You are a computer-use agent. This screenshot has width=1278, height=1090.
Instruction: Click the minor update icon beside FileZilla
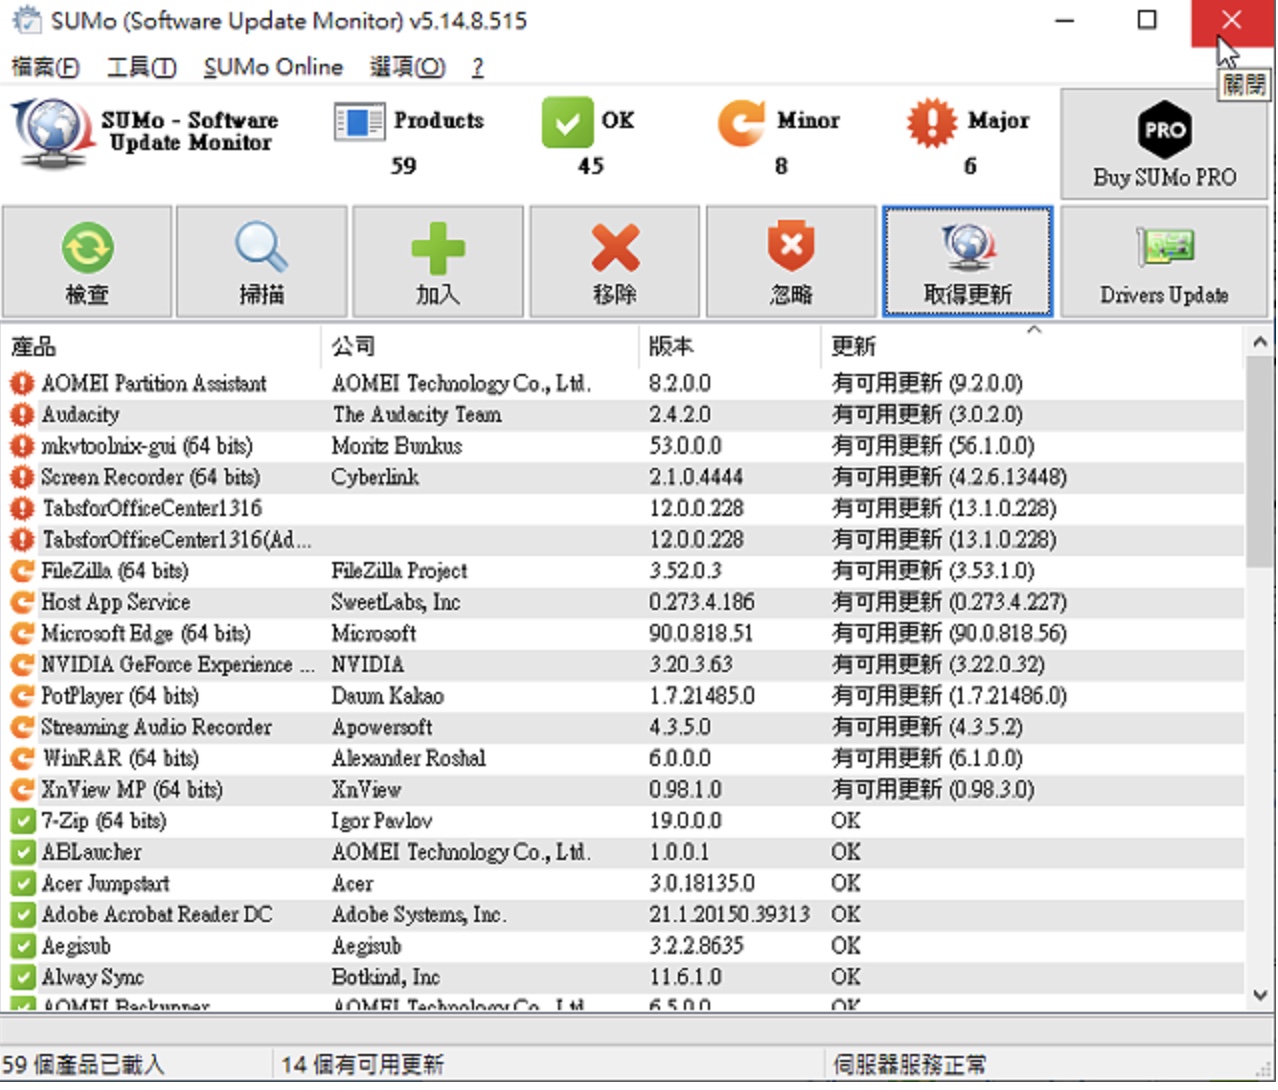(22, 572)
